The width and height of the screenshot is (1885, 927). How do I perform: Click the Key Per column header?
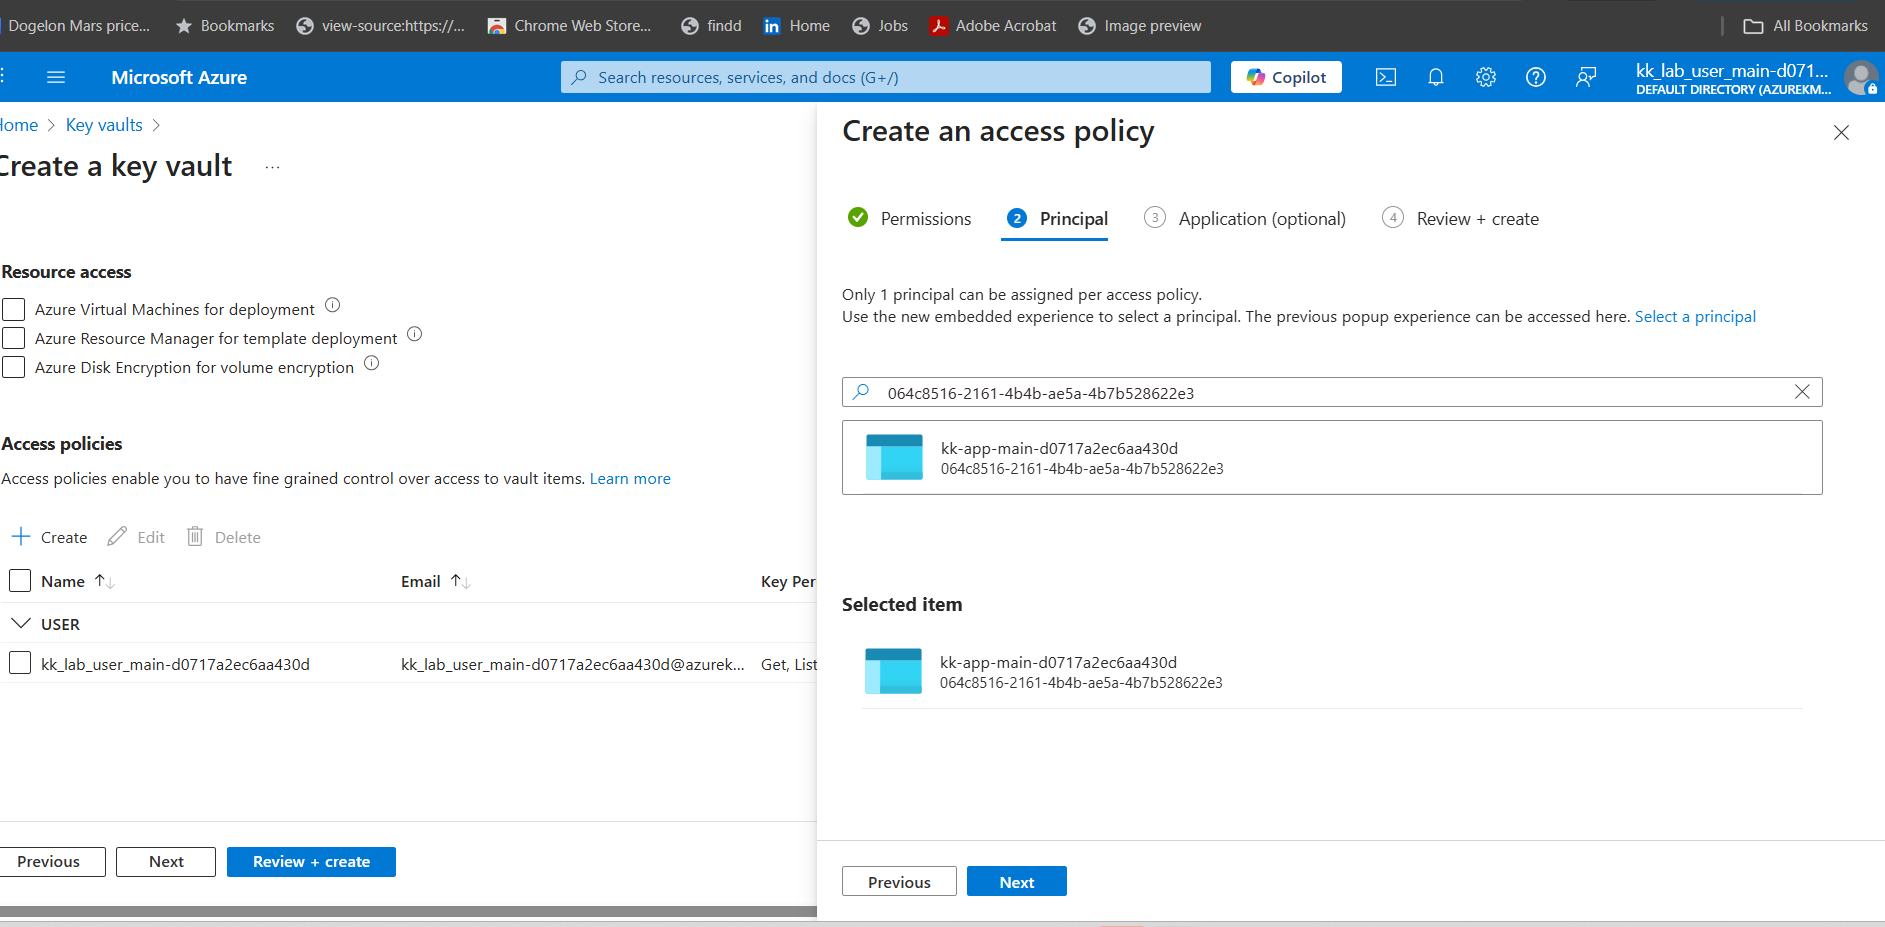point(789,581)
